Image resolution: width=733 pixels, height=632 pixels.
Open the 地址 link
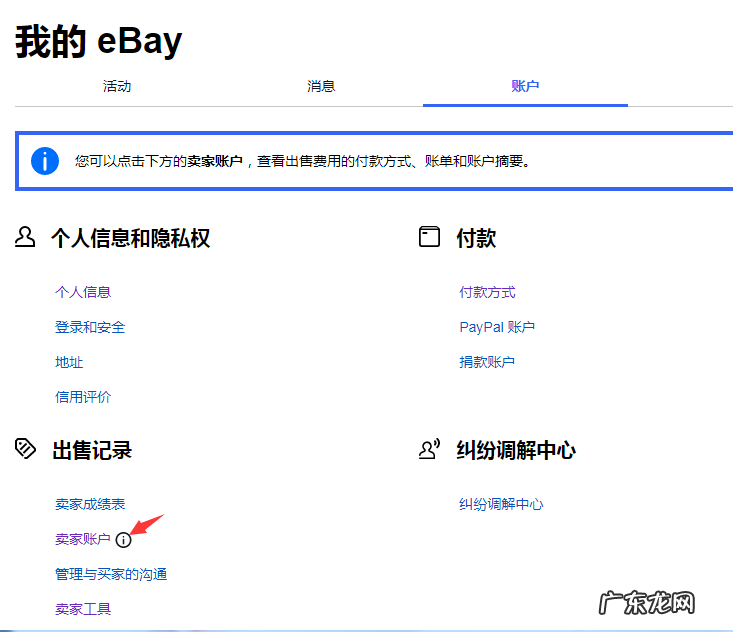pos(69,362)
